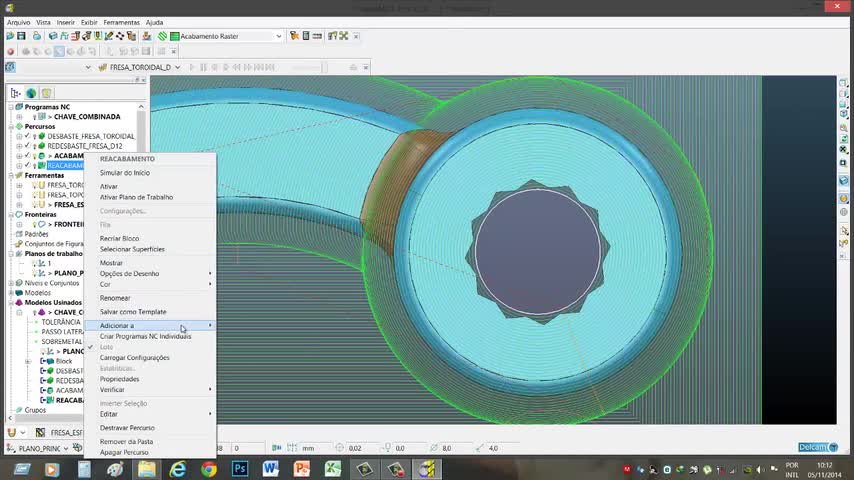Open the PLANO_PRINC workplane dropdown
The image size is (854, 480).
66,448
